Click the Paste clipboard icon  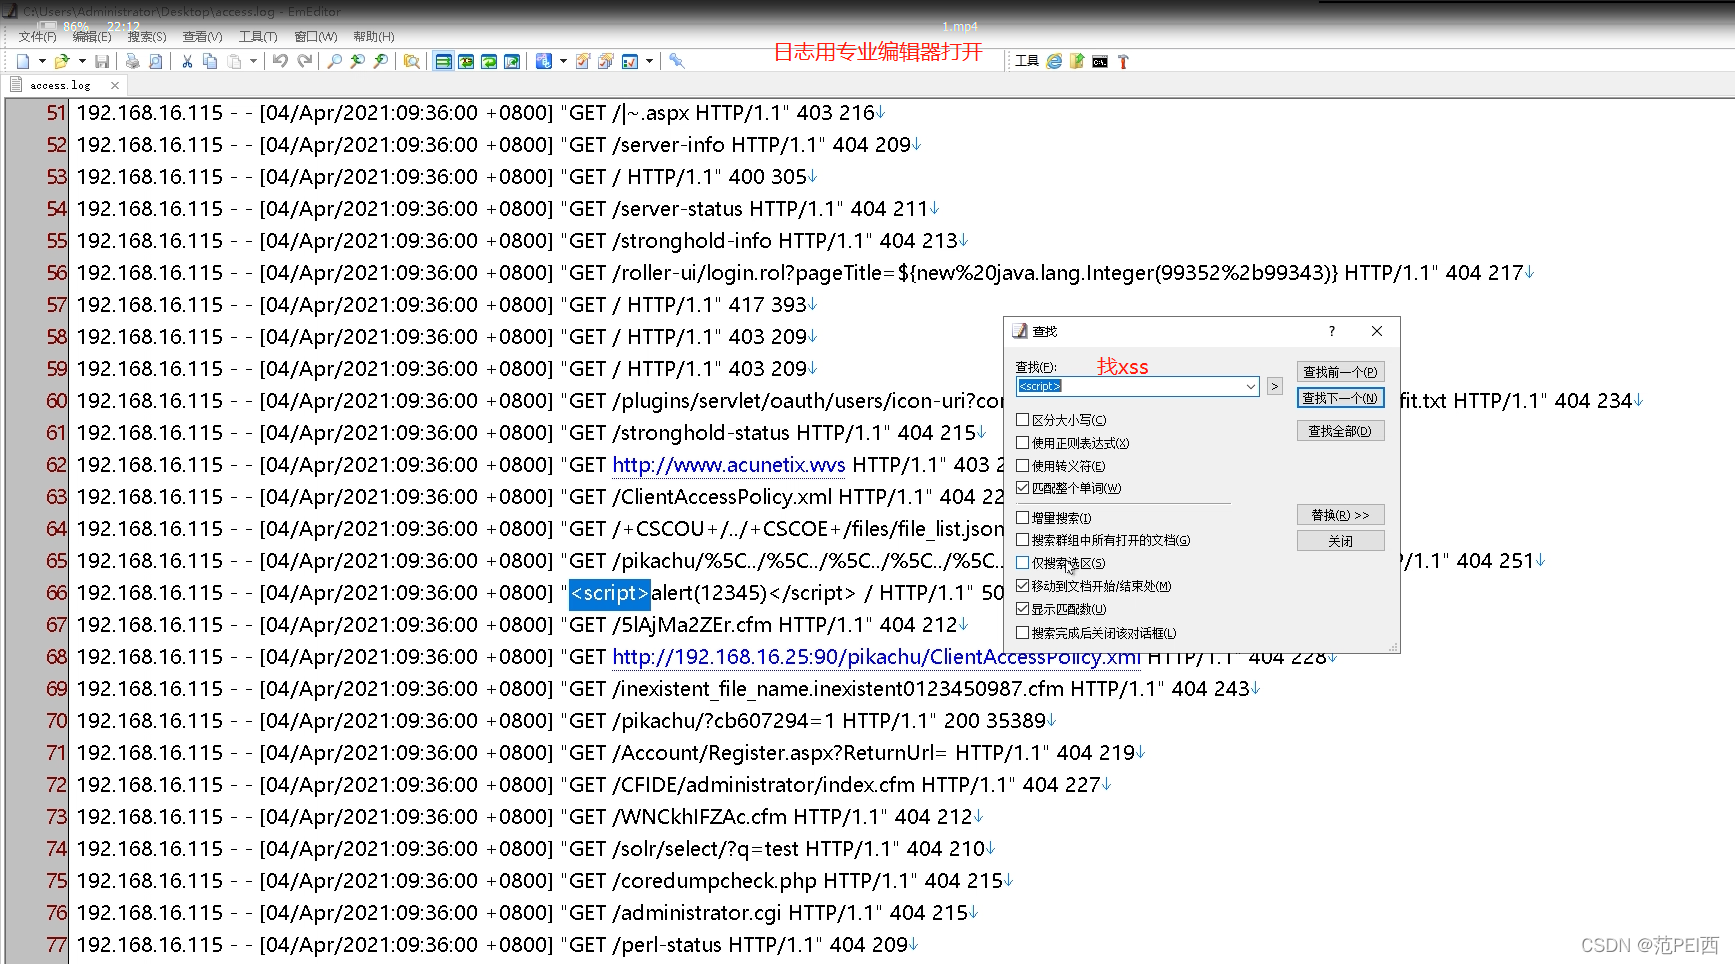coord(234,61)
